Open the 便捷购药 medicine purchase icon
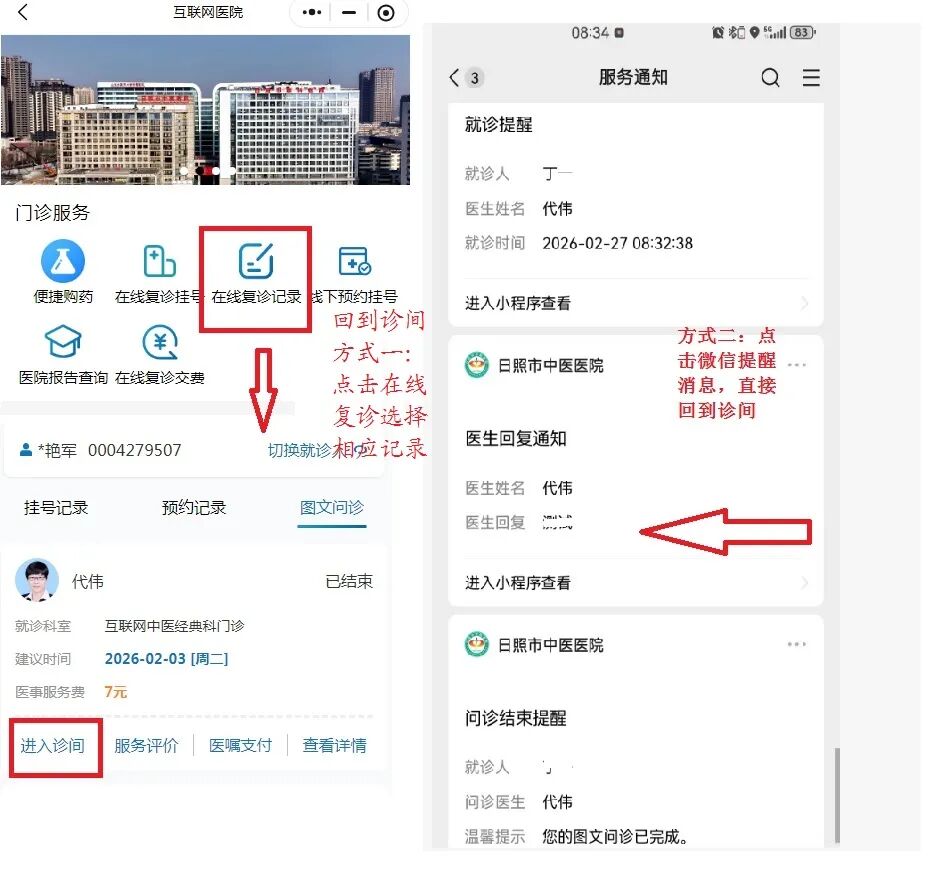The height and width of the screenshot is (885, 936). pyautogui.click(x=62, y=262)
